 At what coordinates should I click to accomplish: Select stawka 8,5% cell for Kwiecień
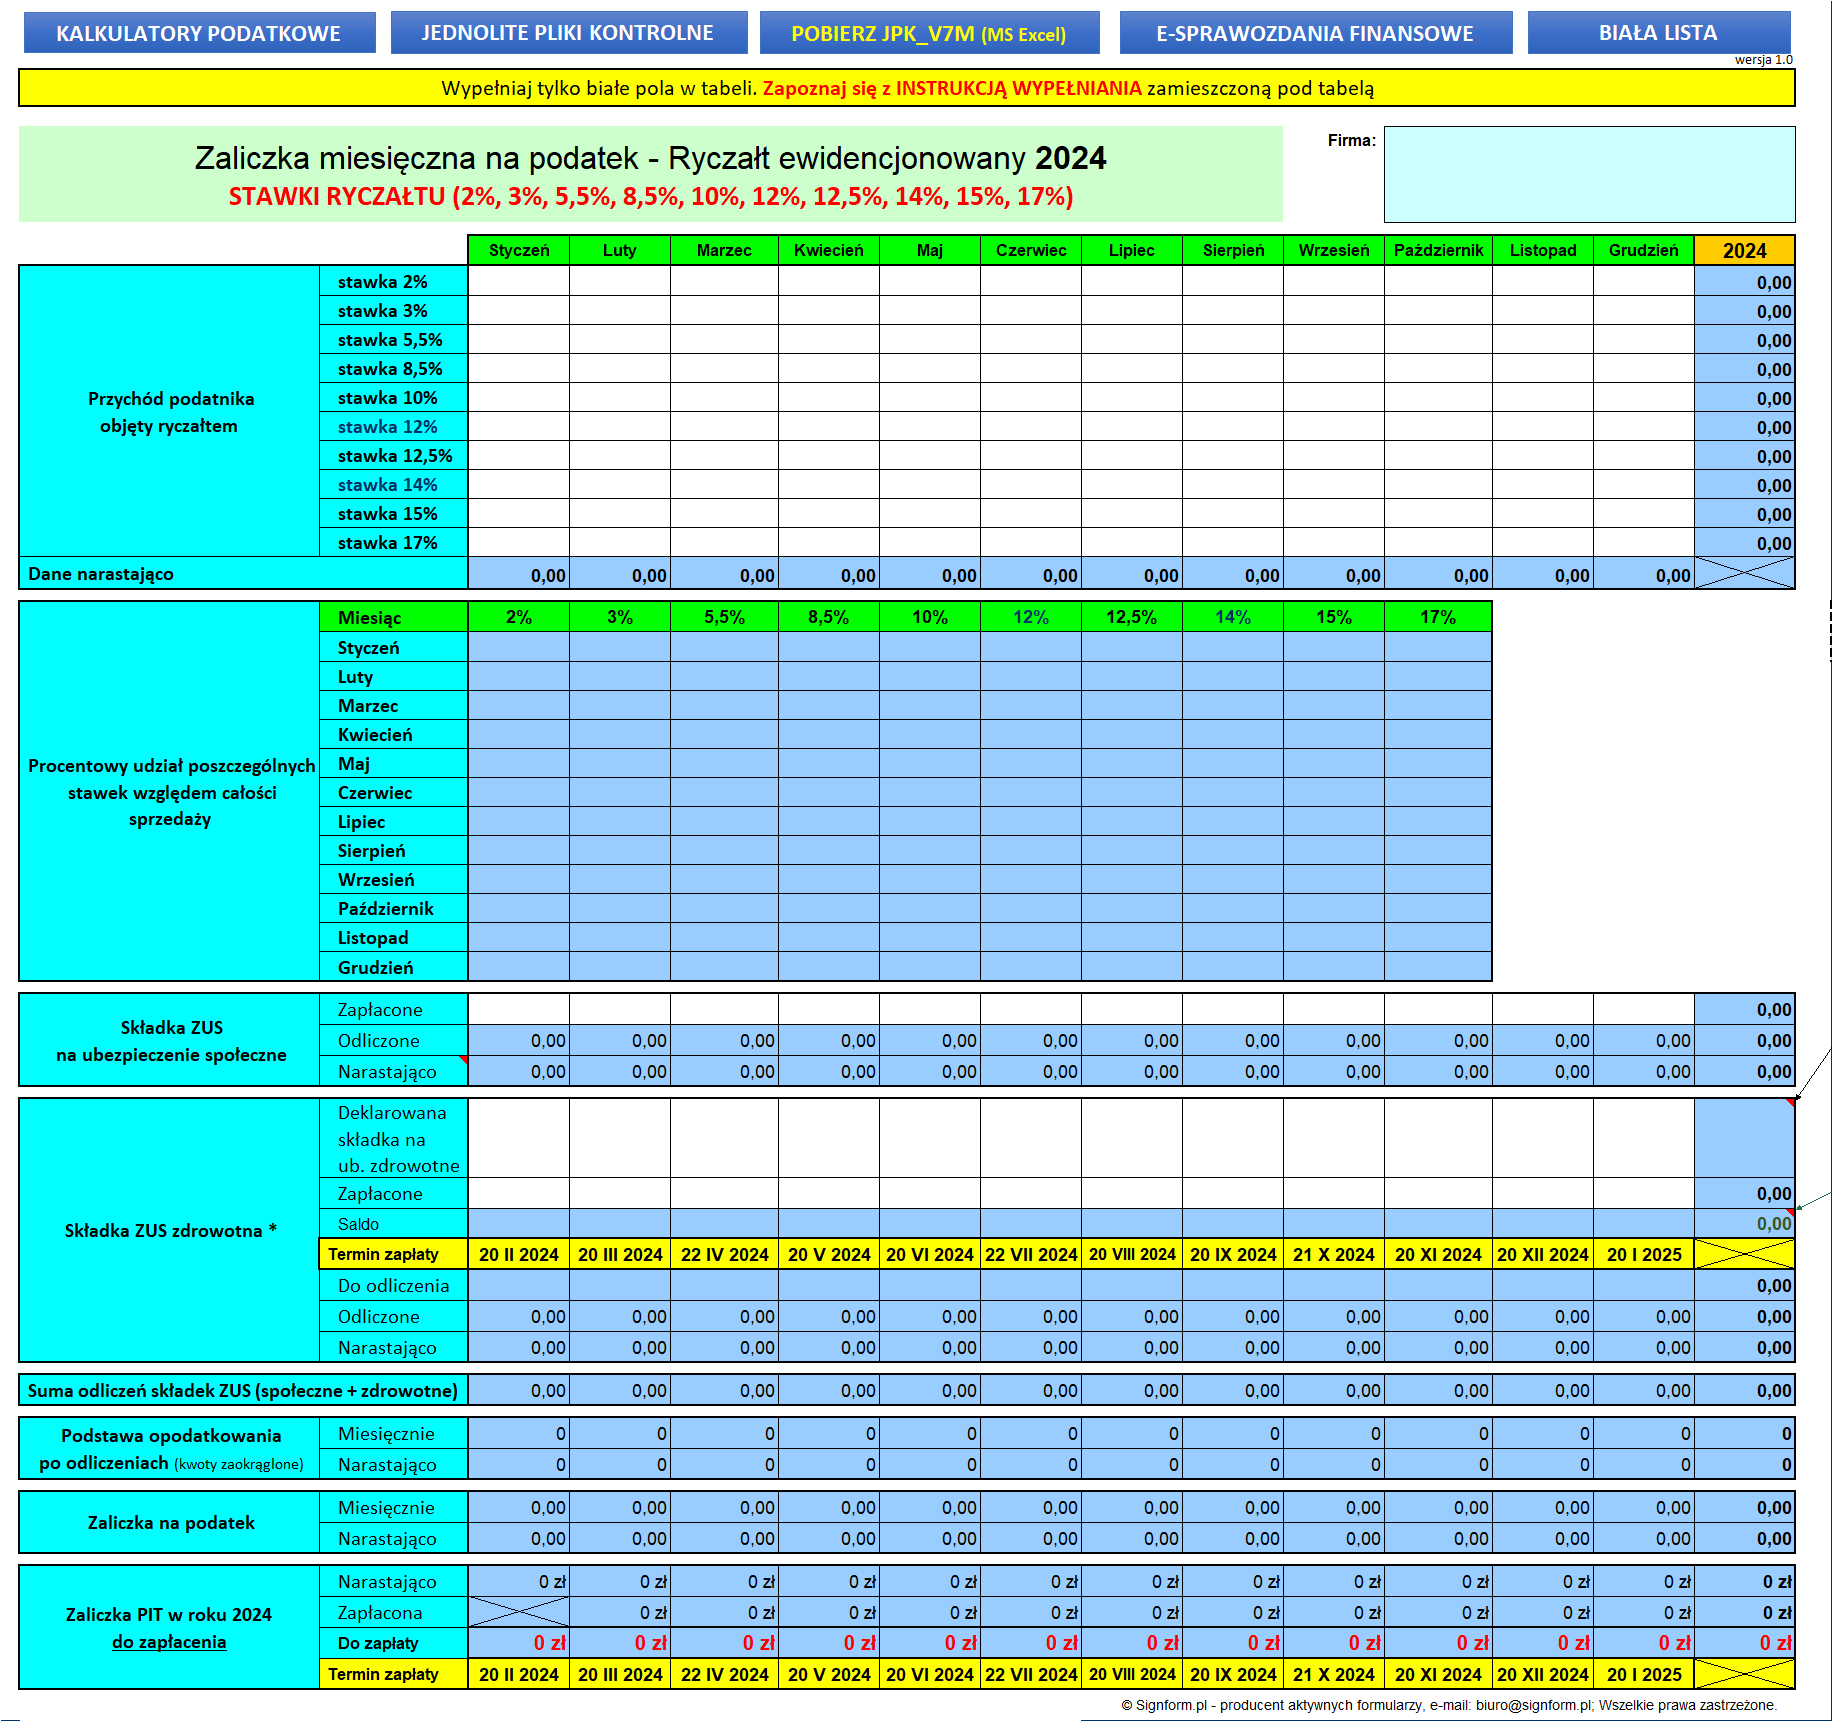[x=829, y=369]
